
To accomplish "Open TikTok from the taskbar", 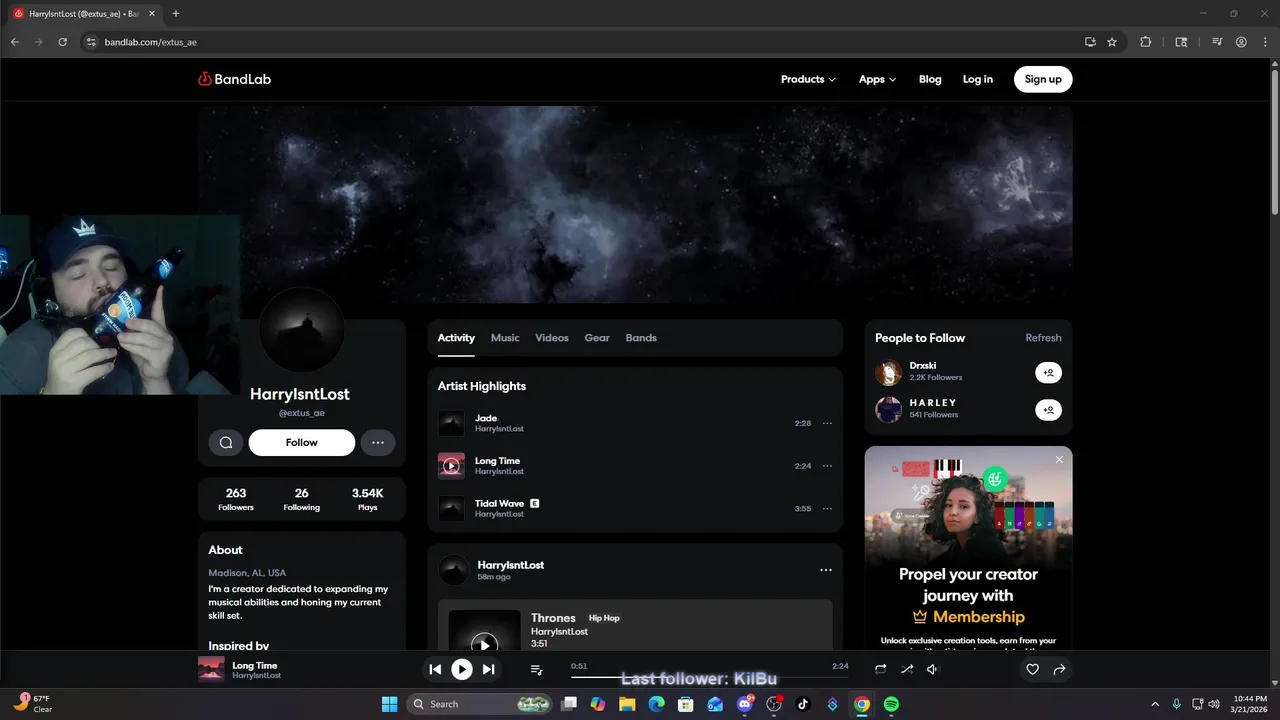I will (803, 704).
